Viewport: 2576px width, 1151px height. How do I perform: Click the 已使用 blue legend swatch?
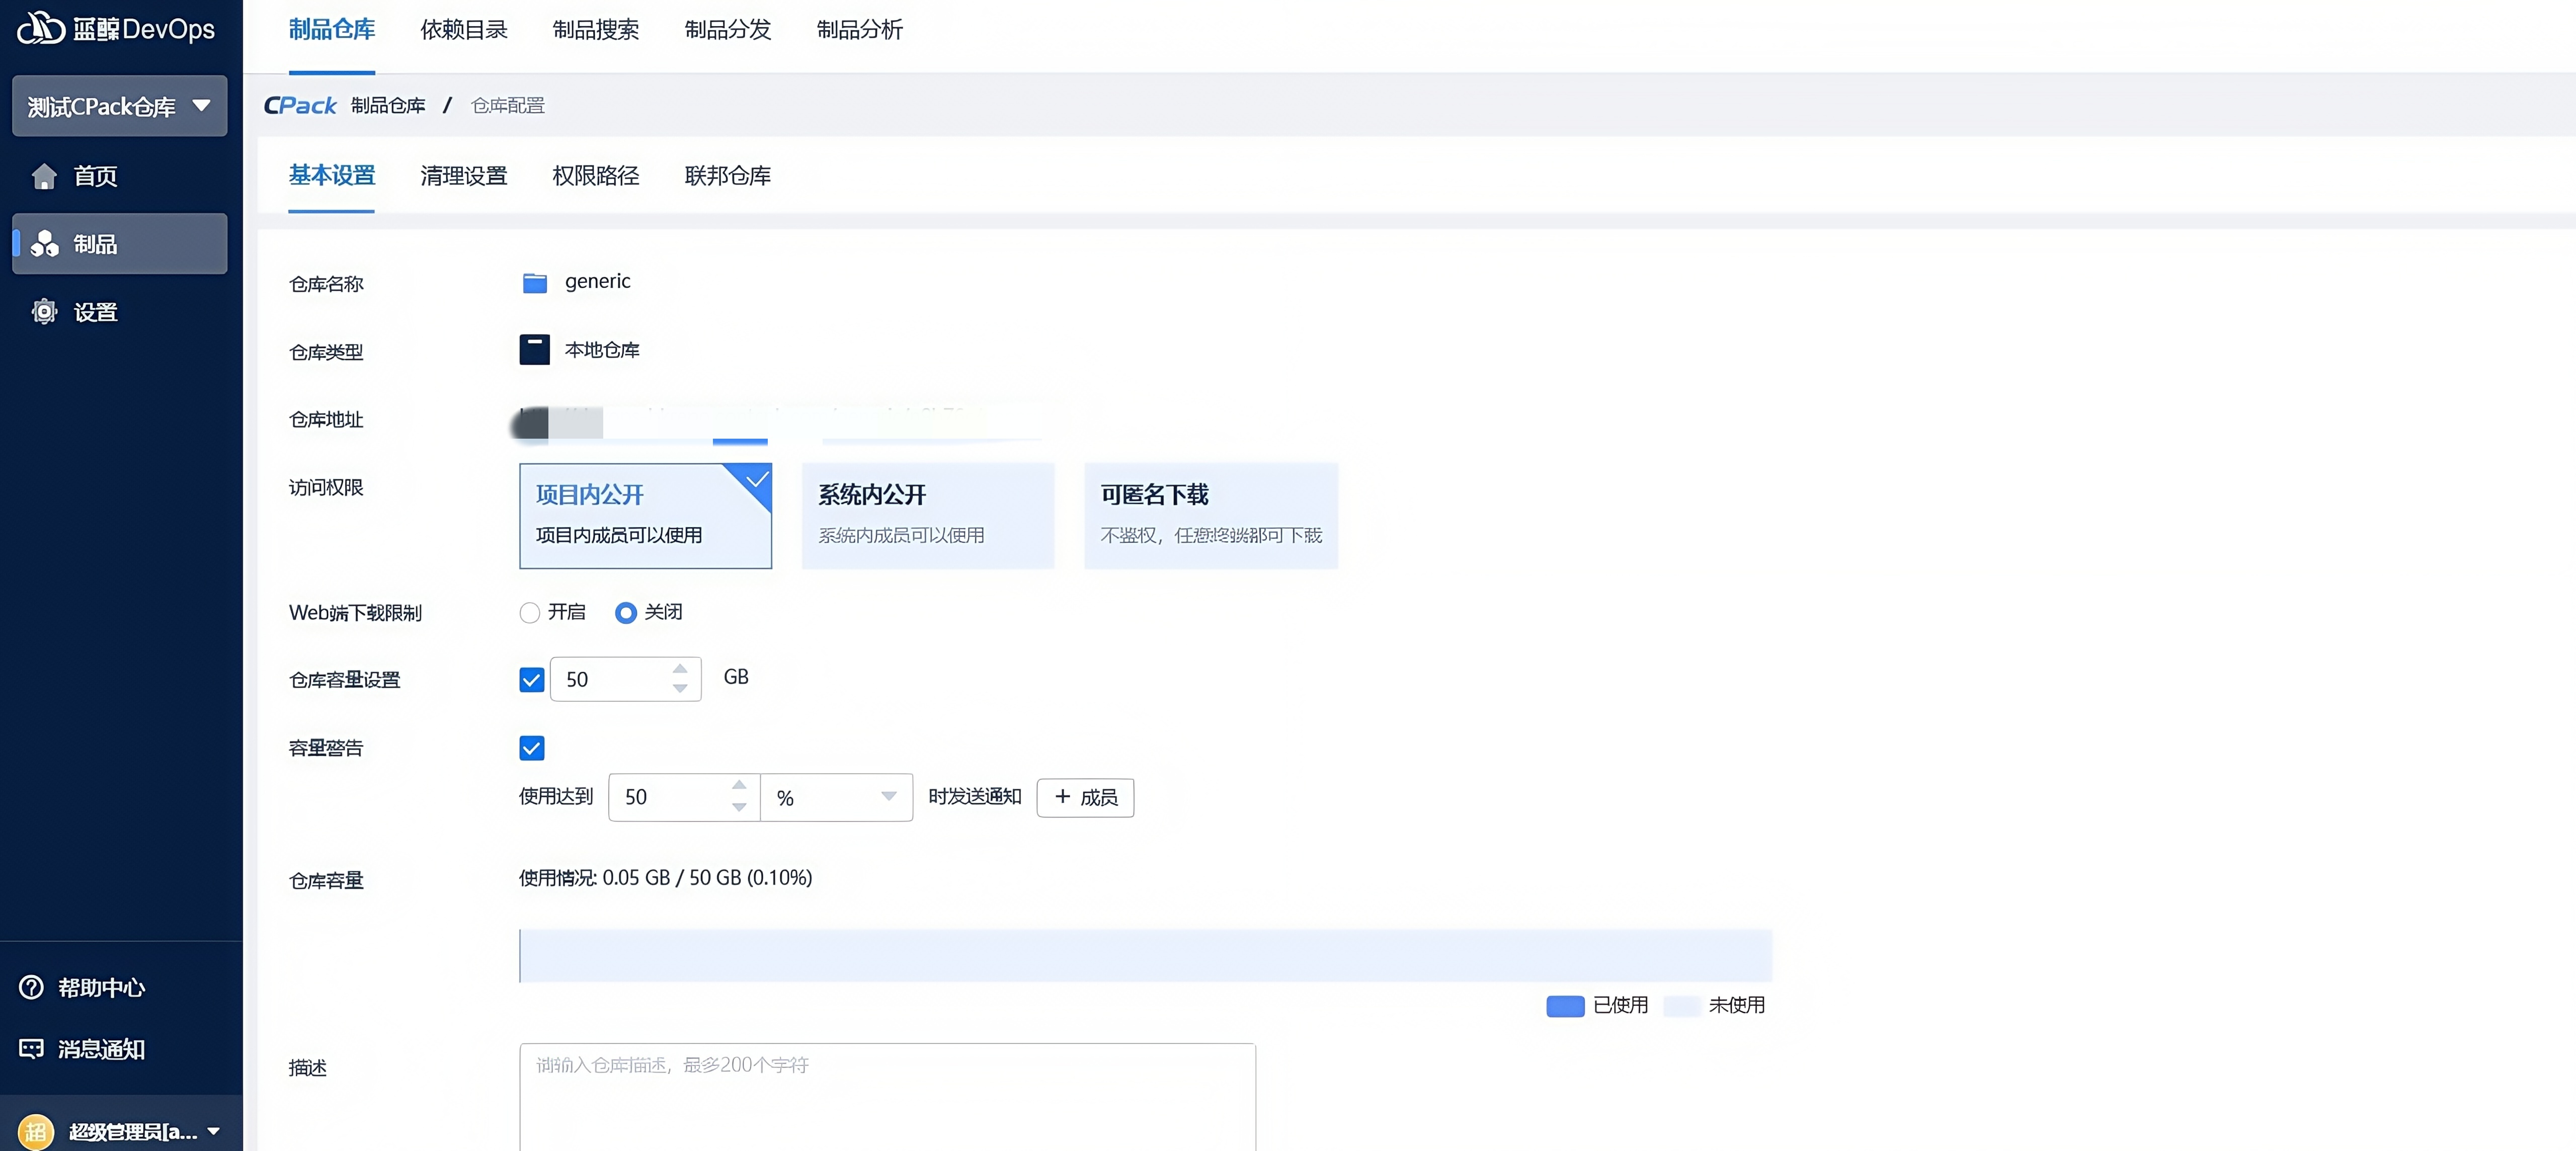click(1565, 1006)
